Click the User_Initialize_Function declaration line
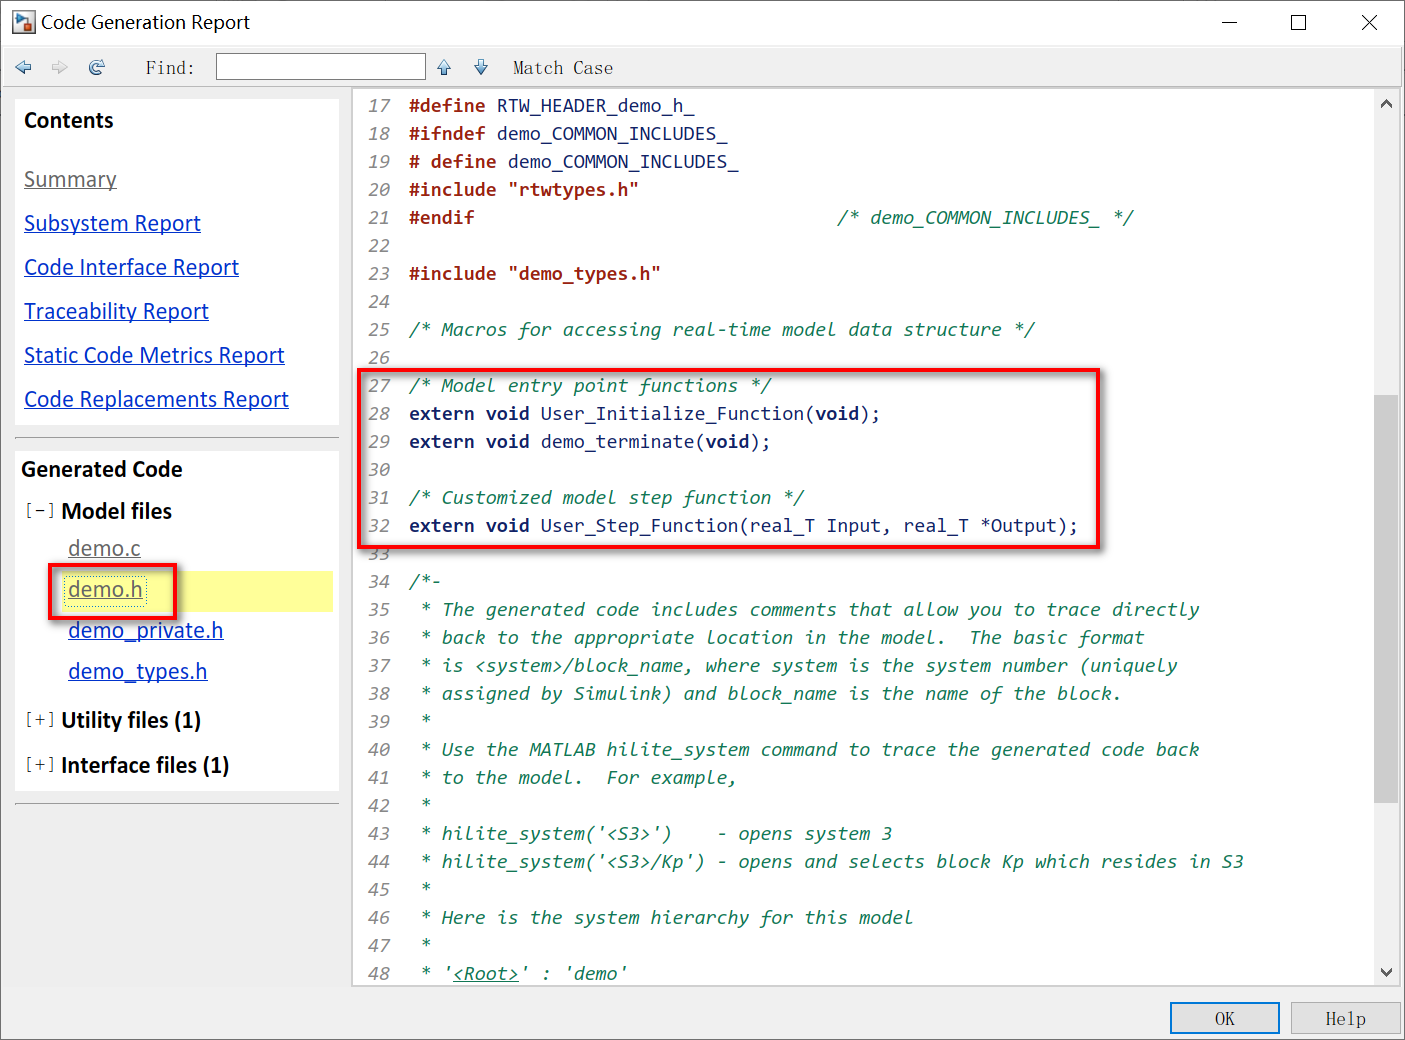1405x1040 pixels. click(x=644, y=414)
